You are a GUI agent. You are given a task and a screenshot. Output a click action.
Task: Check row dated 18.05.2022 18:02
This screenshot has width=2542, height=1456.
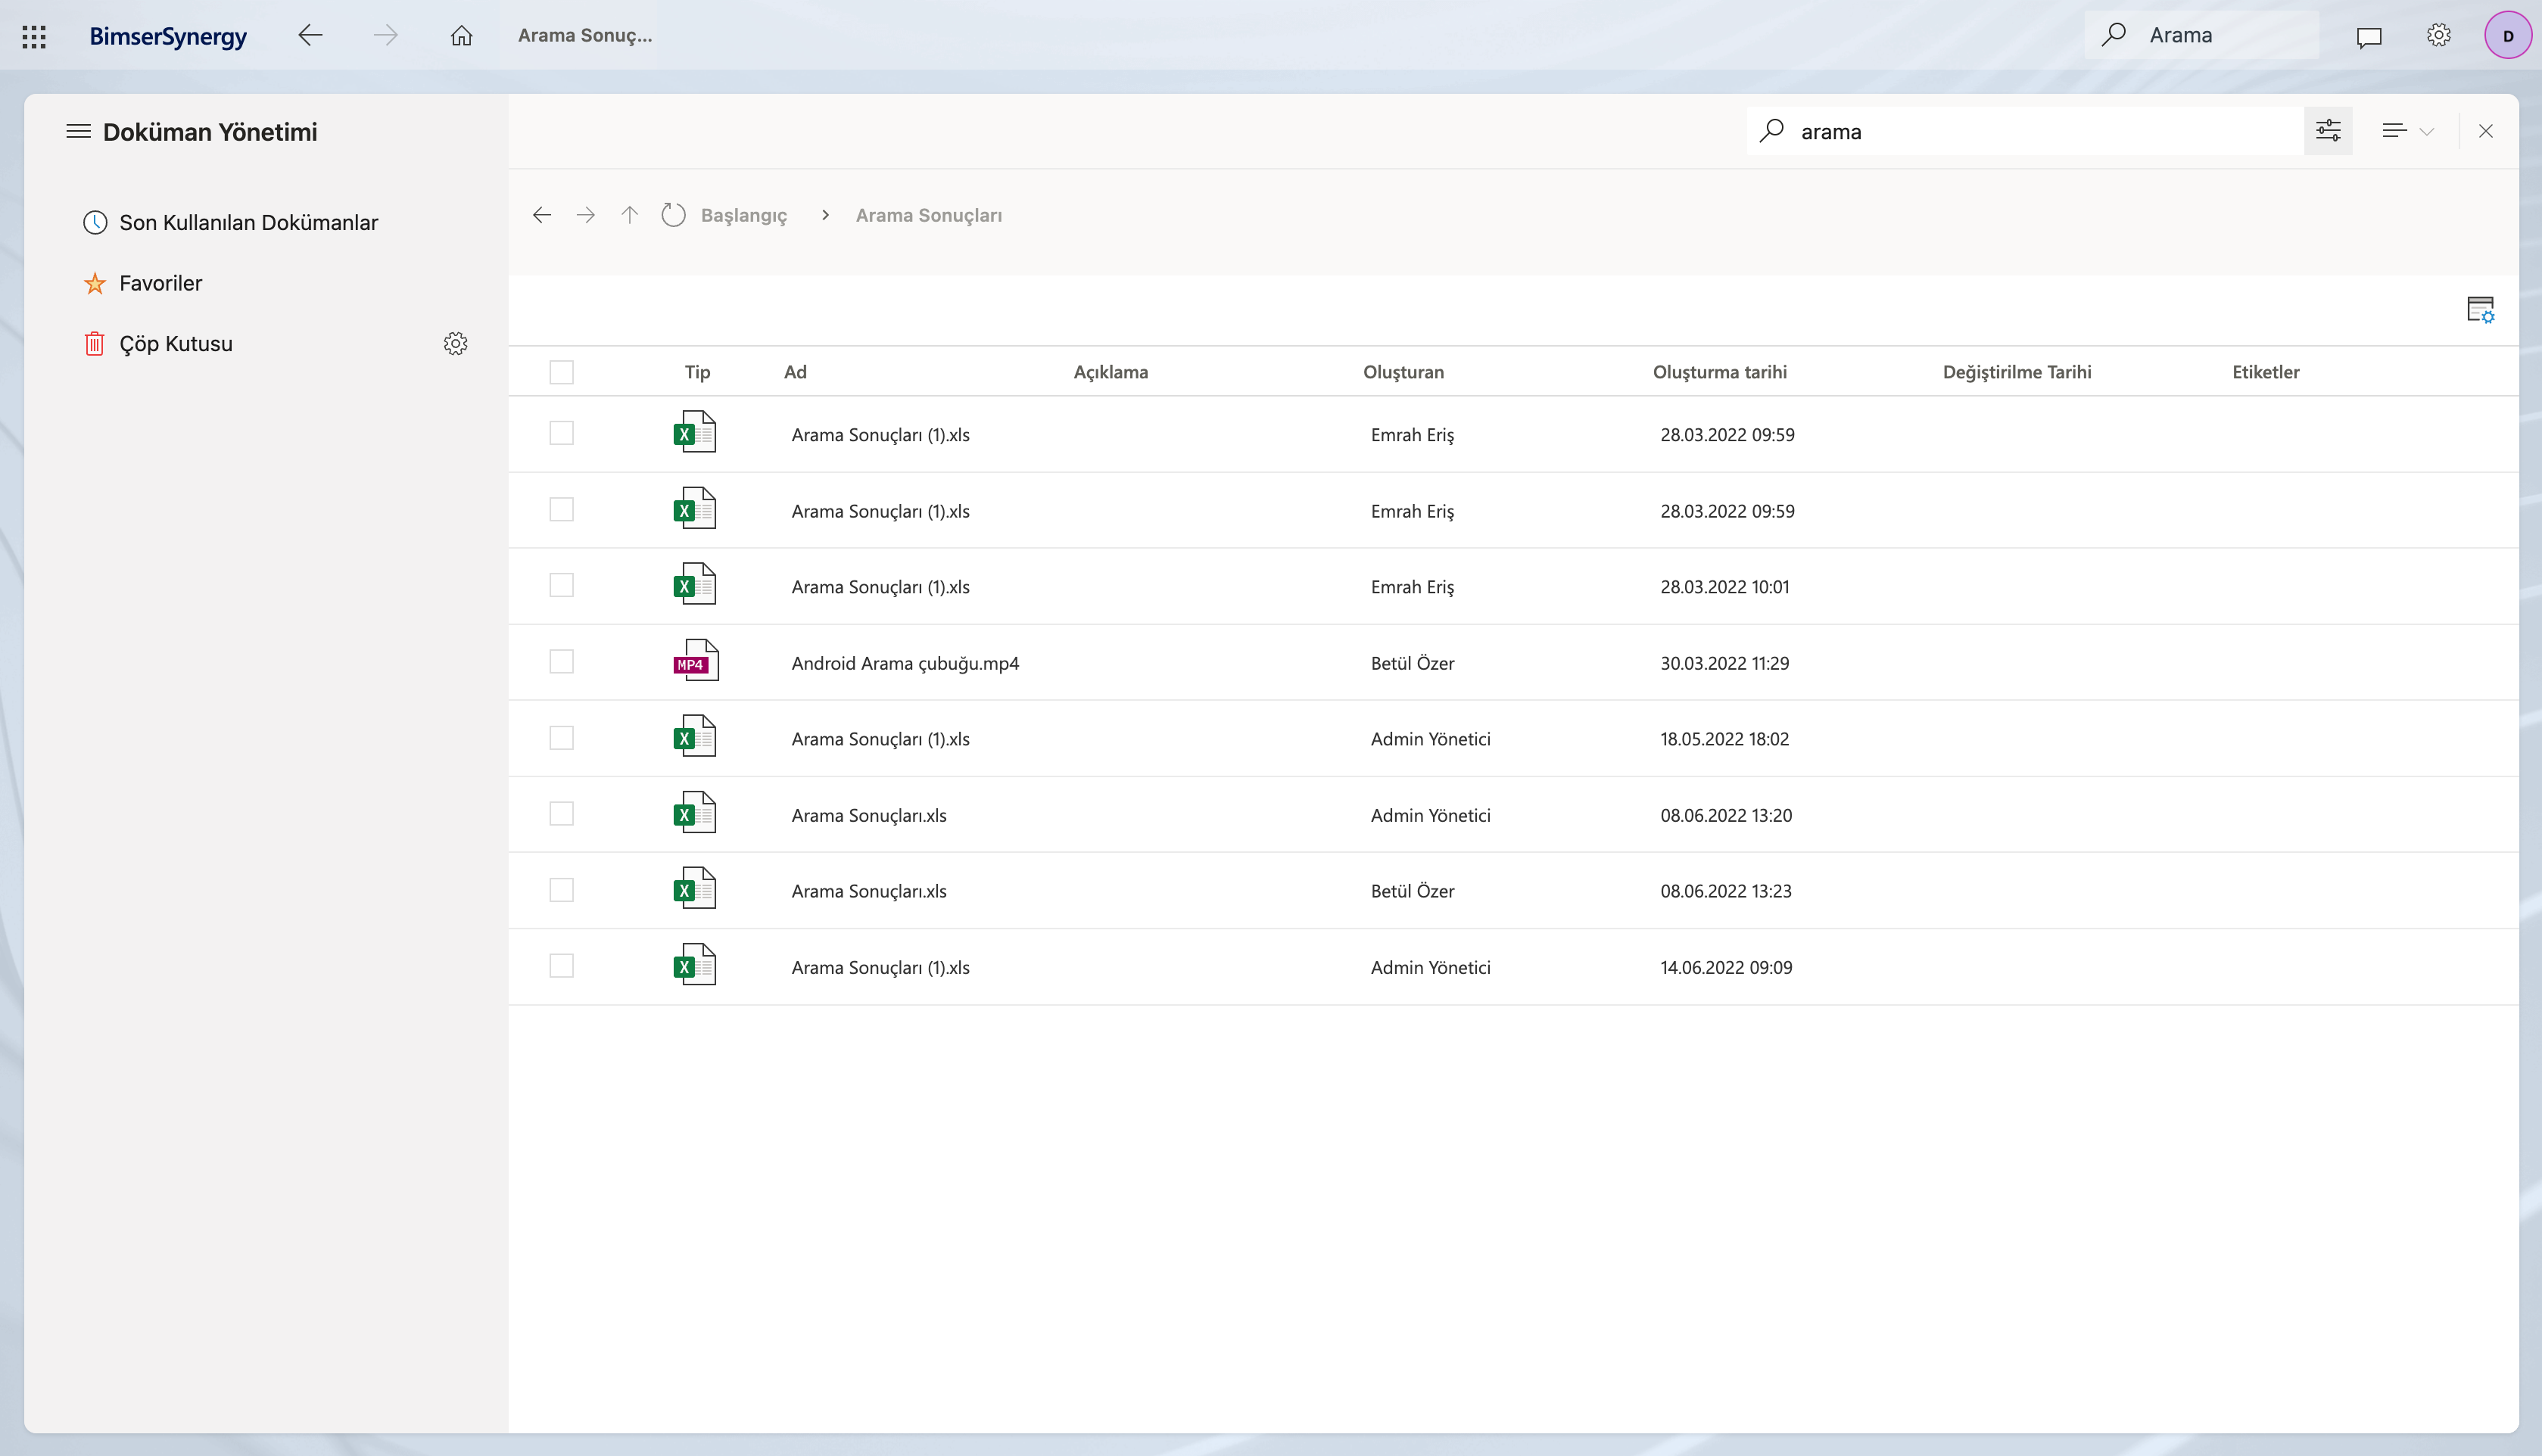pos(562,738)
